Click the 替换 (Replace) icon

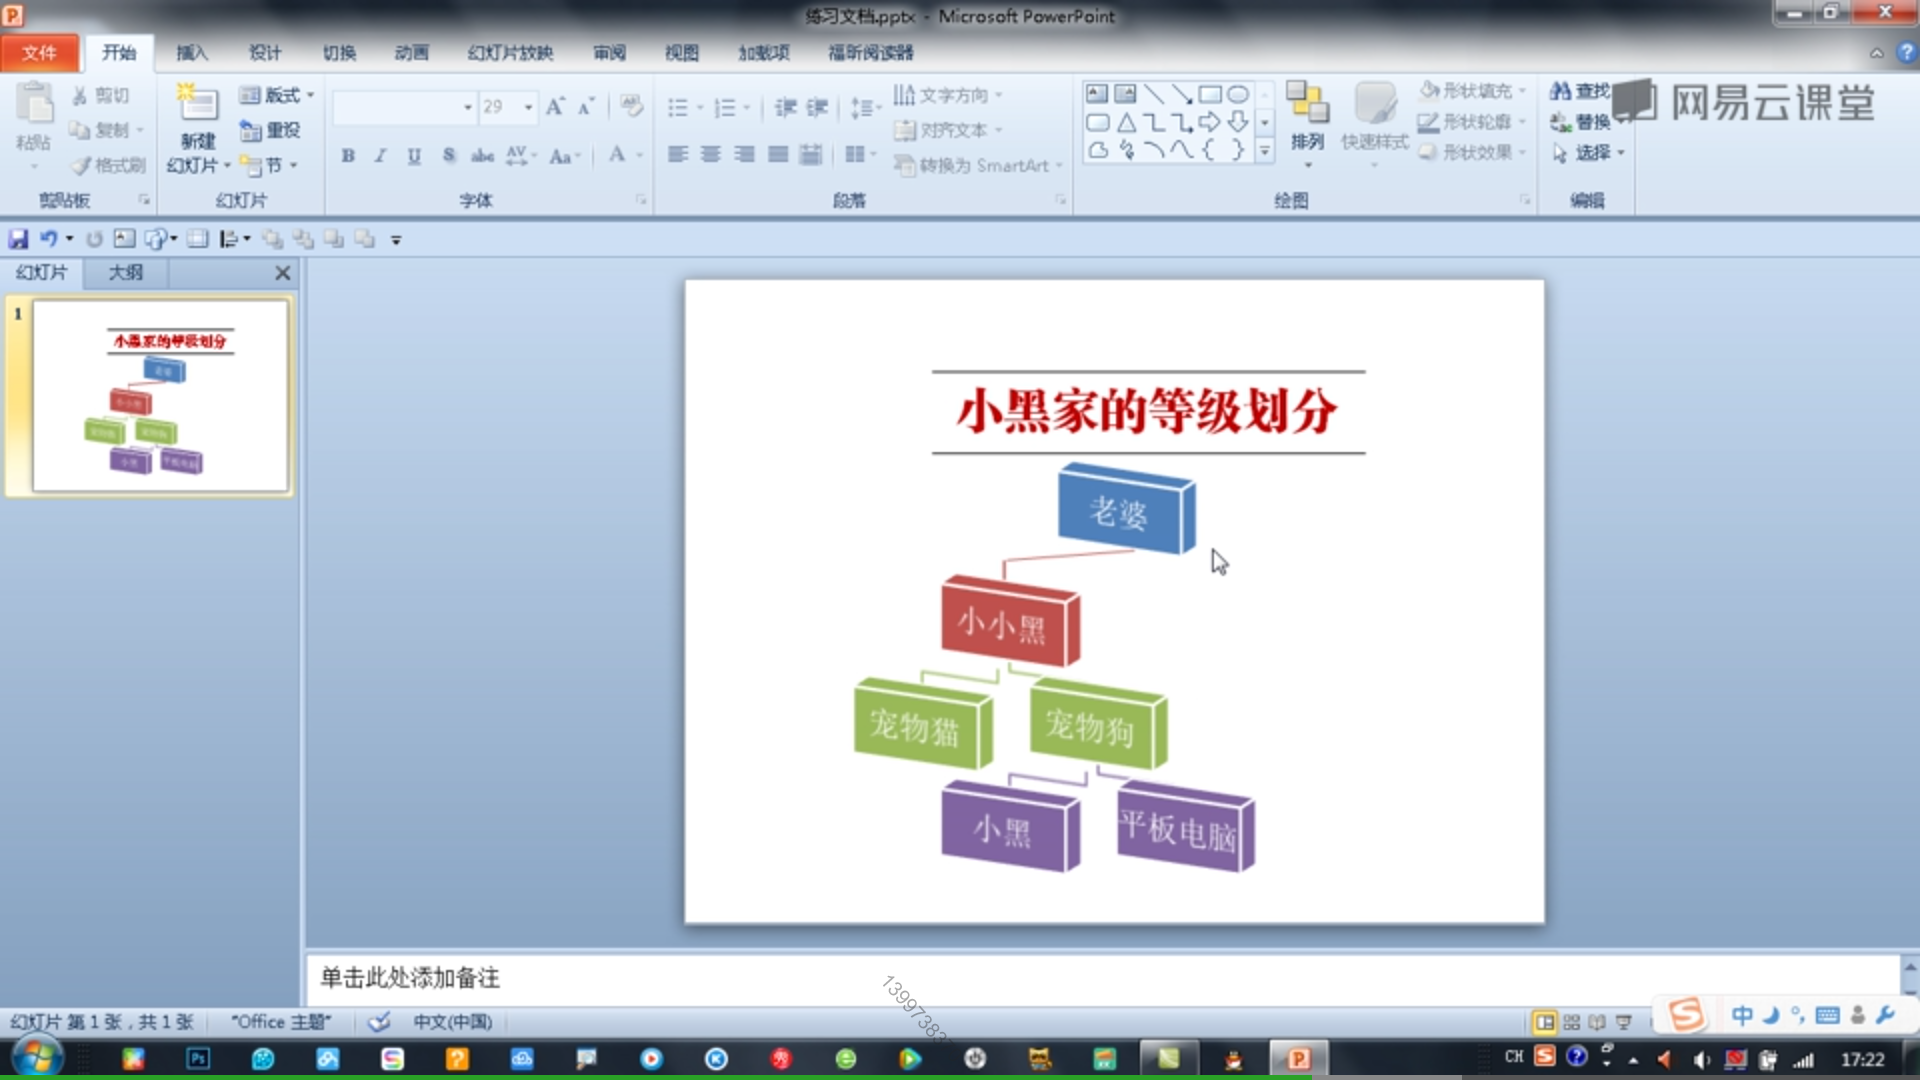coord(1563,122)
